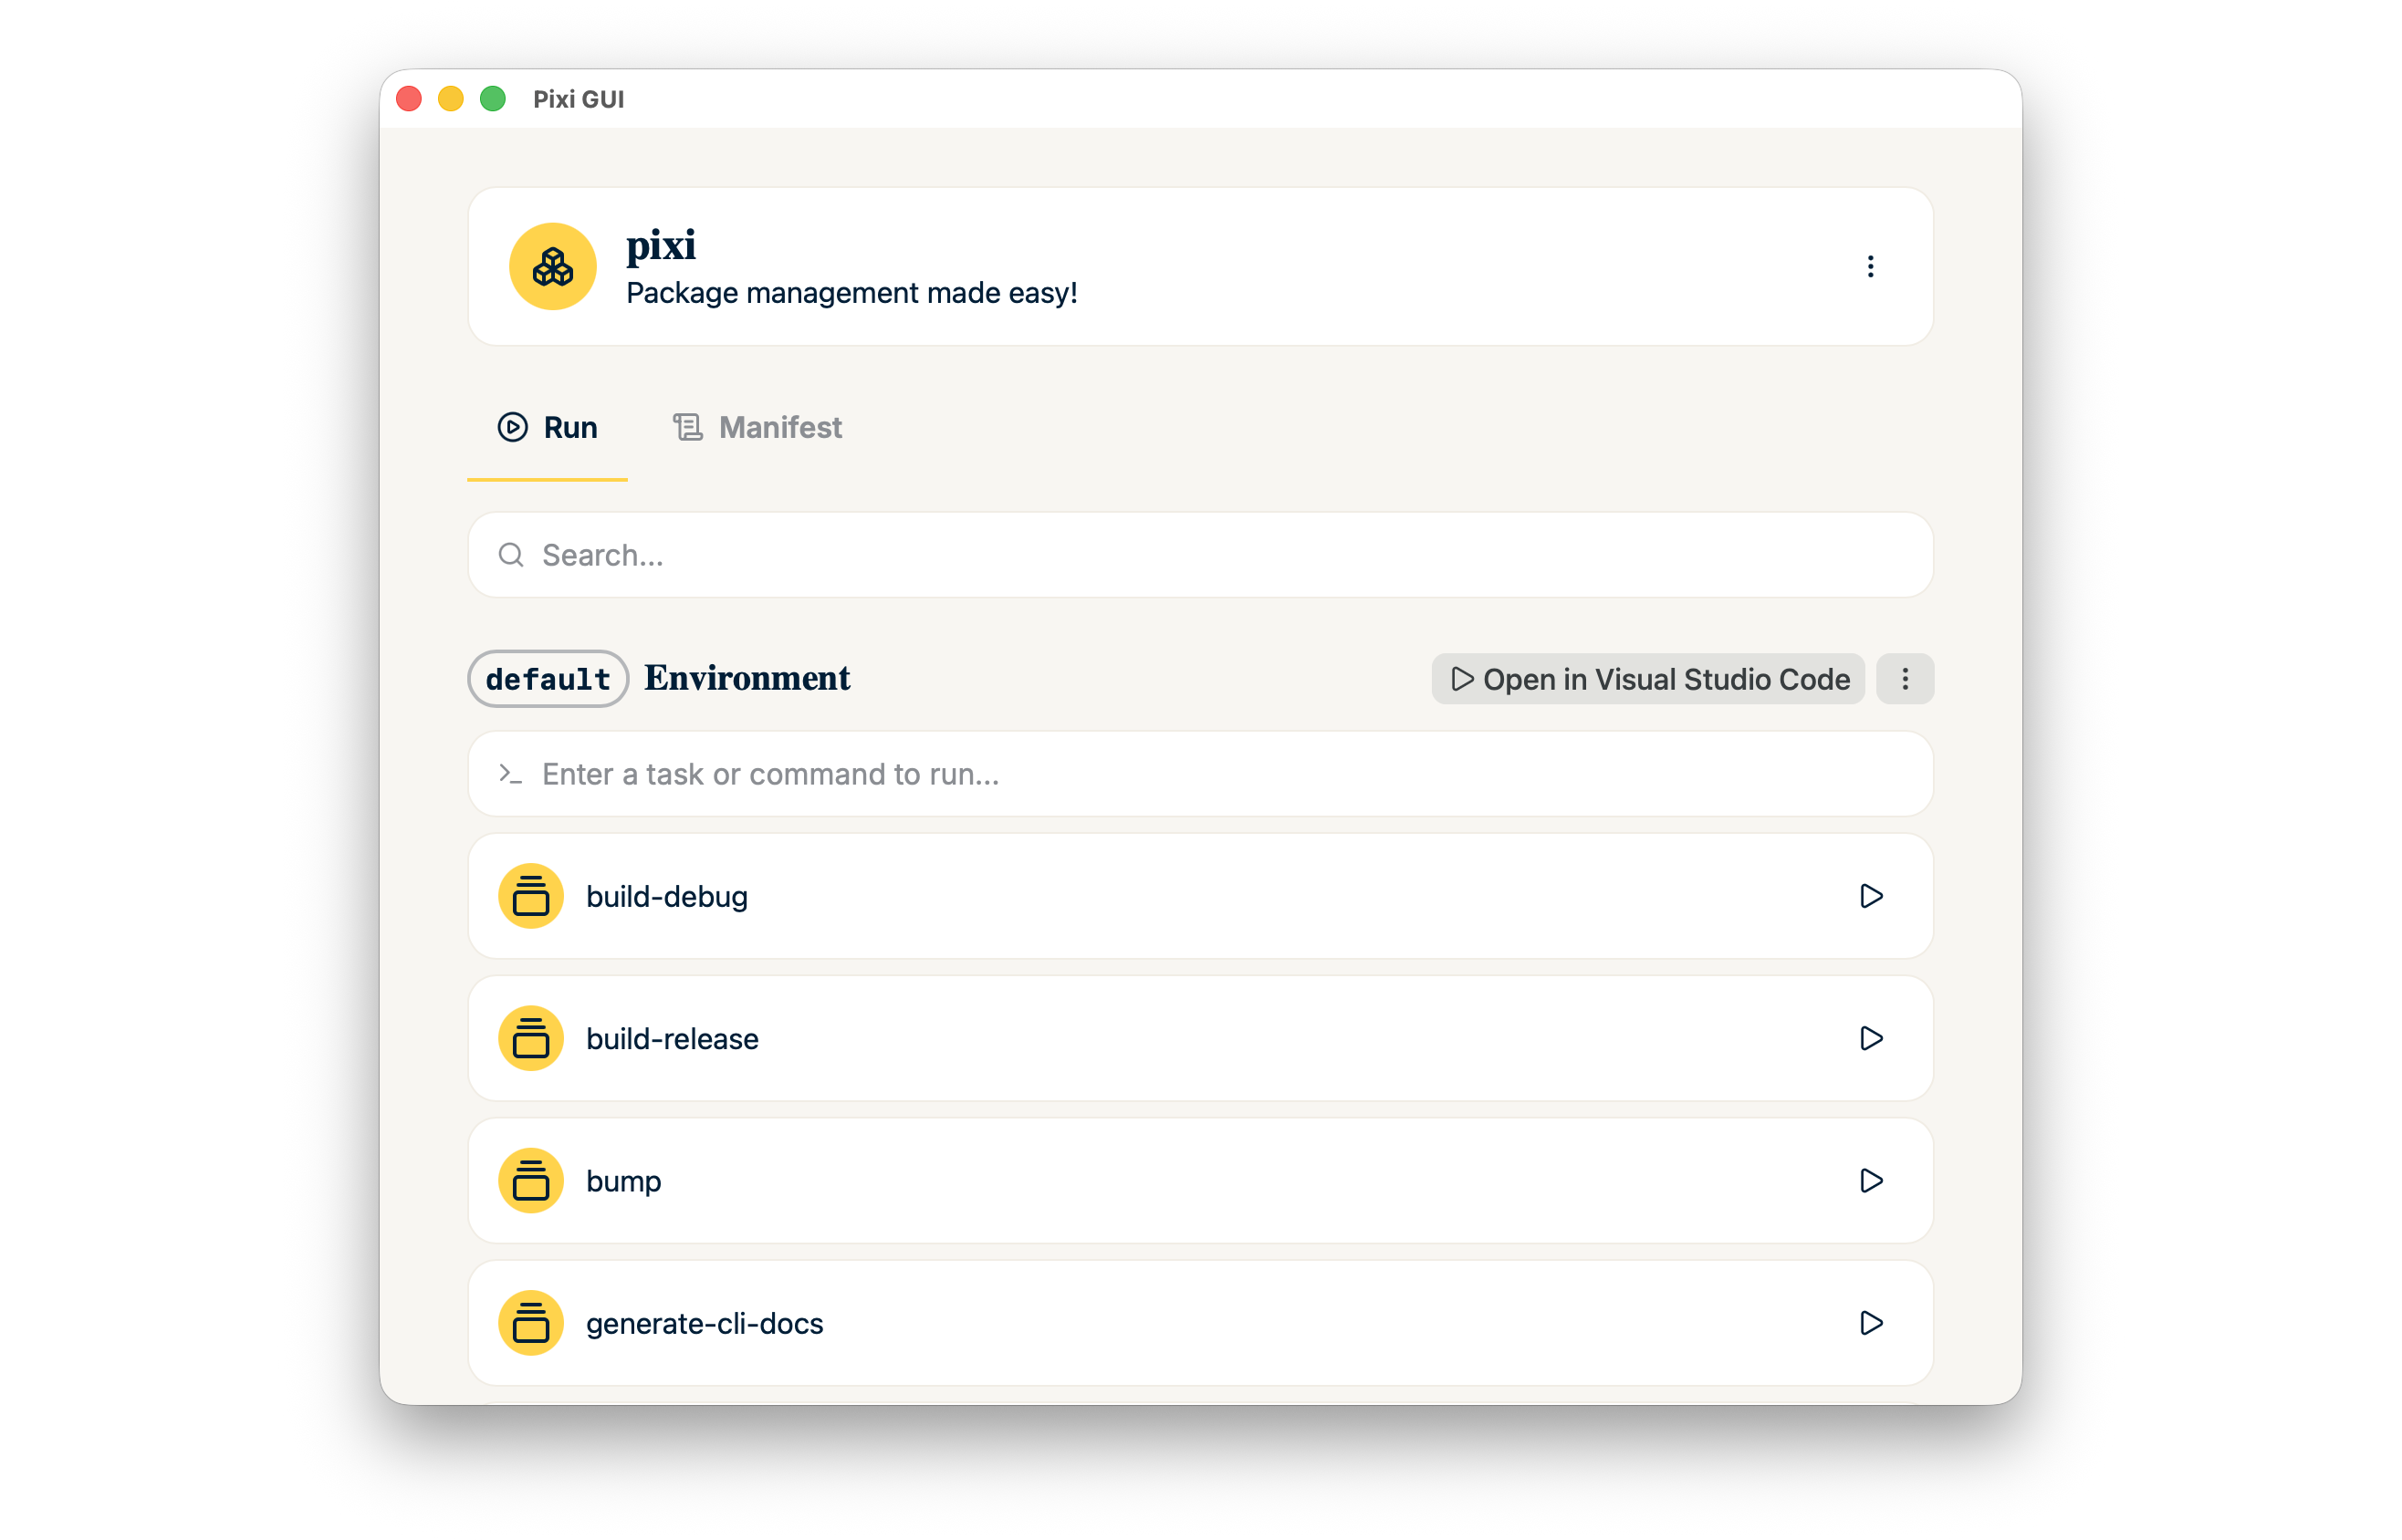Start the bump task

point(1871,1181)
